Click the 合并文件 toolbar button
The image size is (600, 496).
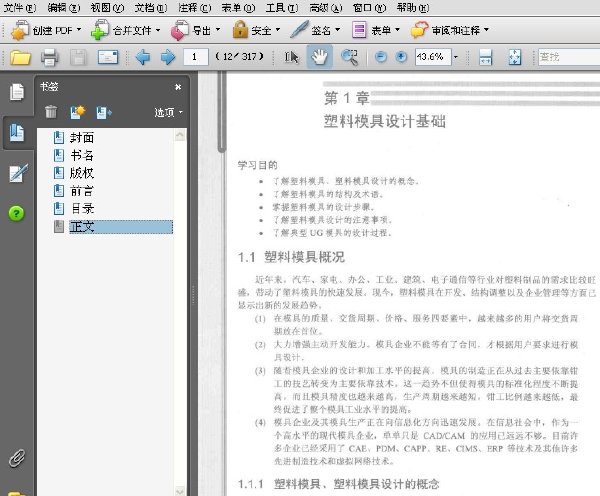pyautogui.click(x=126, y=30)
